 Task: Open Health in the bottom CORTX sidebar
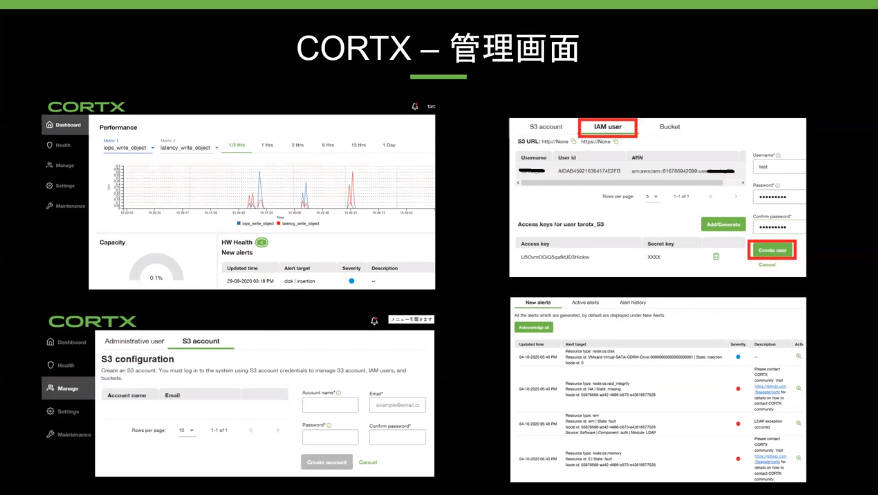[60, 365]
